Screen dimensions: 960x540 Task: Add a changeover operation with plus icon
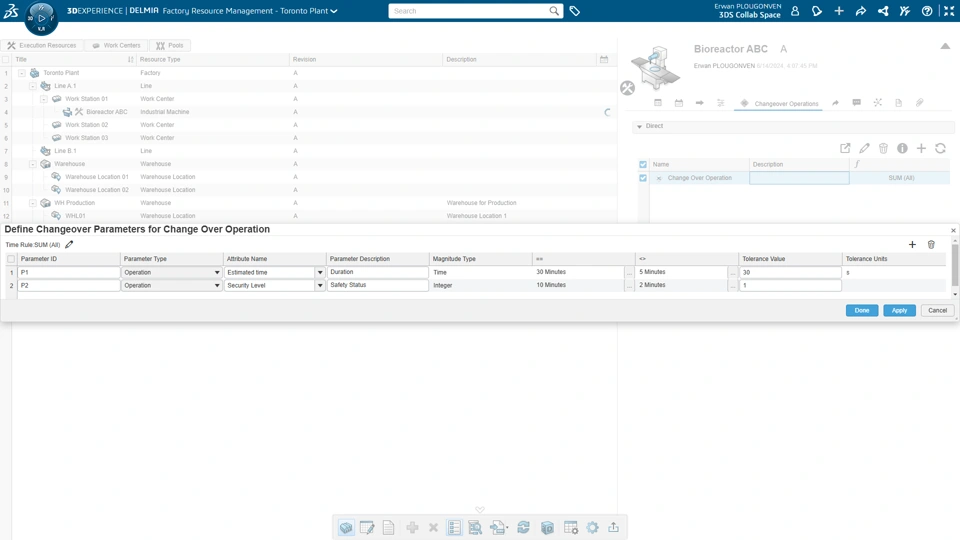[x=921, y=148]
